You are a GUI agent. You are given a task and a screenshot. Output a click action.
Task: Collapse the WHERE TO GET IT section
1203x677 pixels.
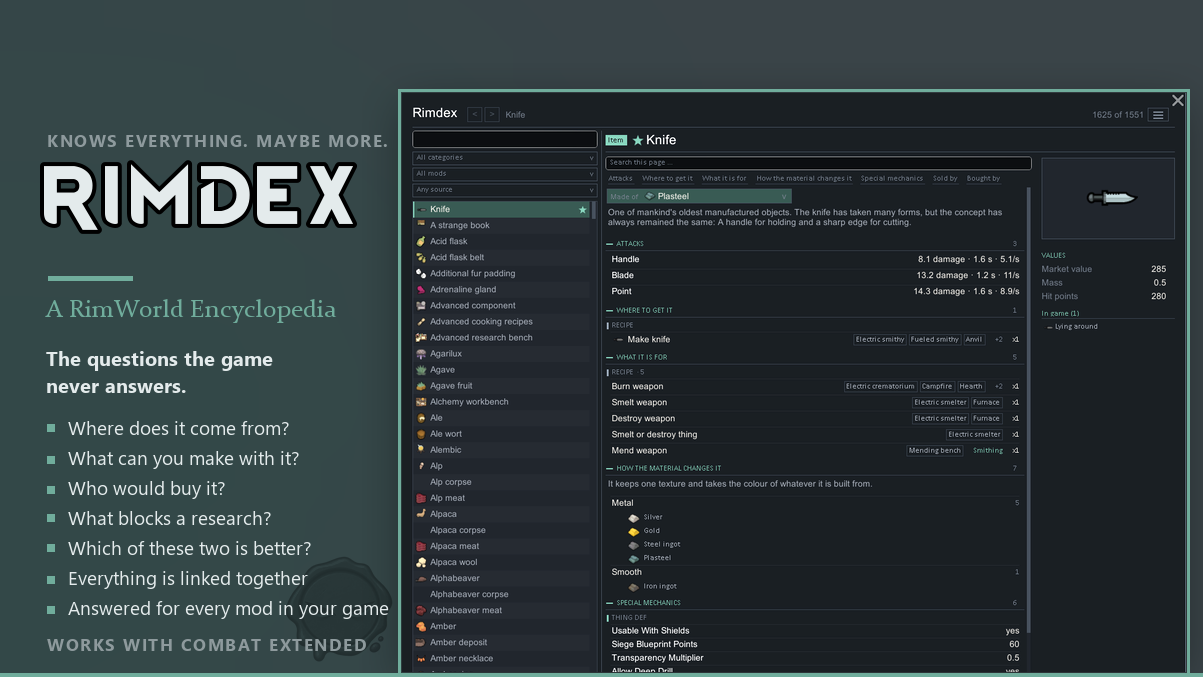pyautogui.click(x=812, y=311)
